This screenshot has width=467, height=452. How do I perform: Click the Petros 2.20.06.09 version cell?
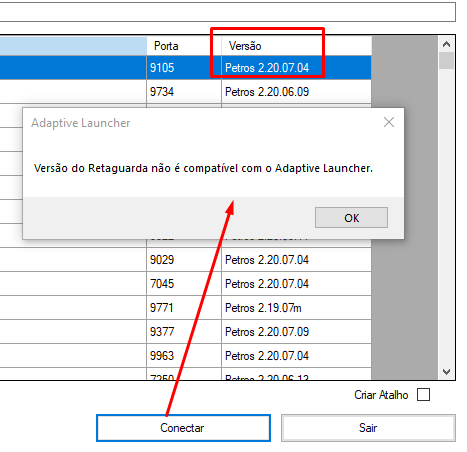tap(296, 92)
